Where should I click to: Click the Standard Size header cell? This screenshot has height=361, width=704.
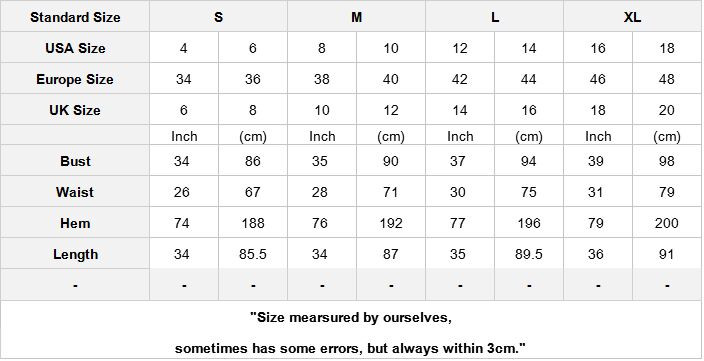pyautogui.click(x=75, y=17)
